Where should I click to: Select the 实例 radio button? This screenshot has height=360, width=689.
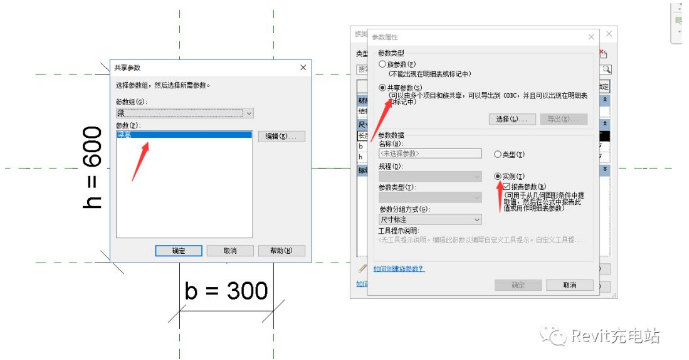tap(497, 176)
